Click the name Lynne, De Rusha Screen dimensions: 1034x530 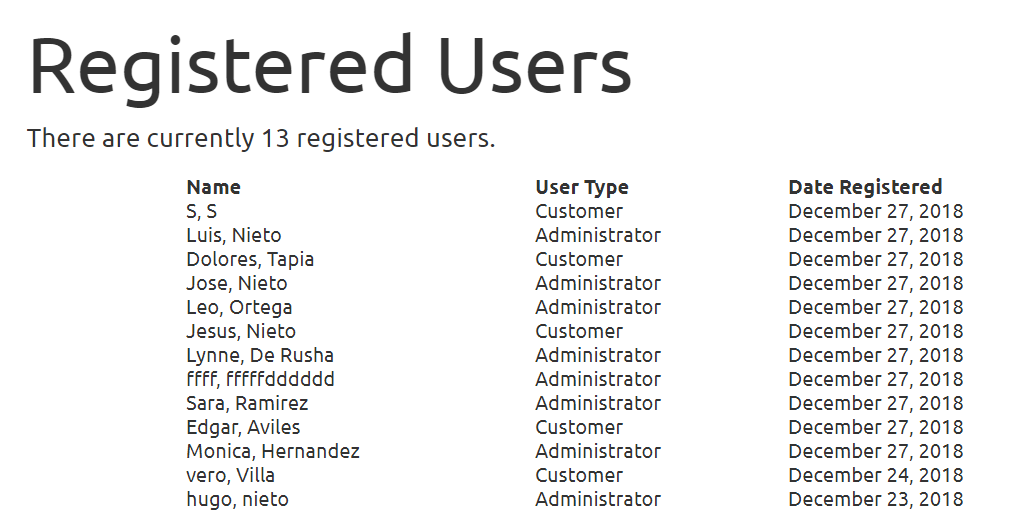260,355
